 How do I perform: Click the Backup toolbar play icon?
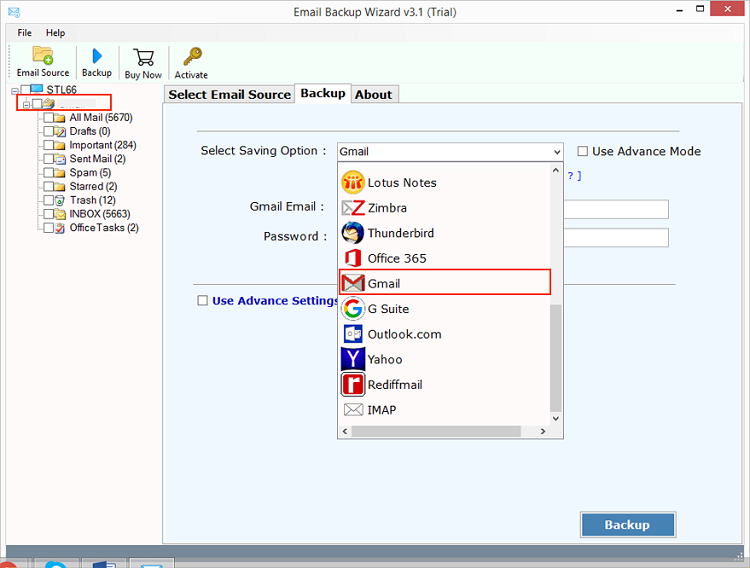coord(97,56)
